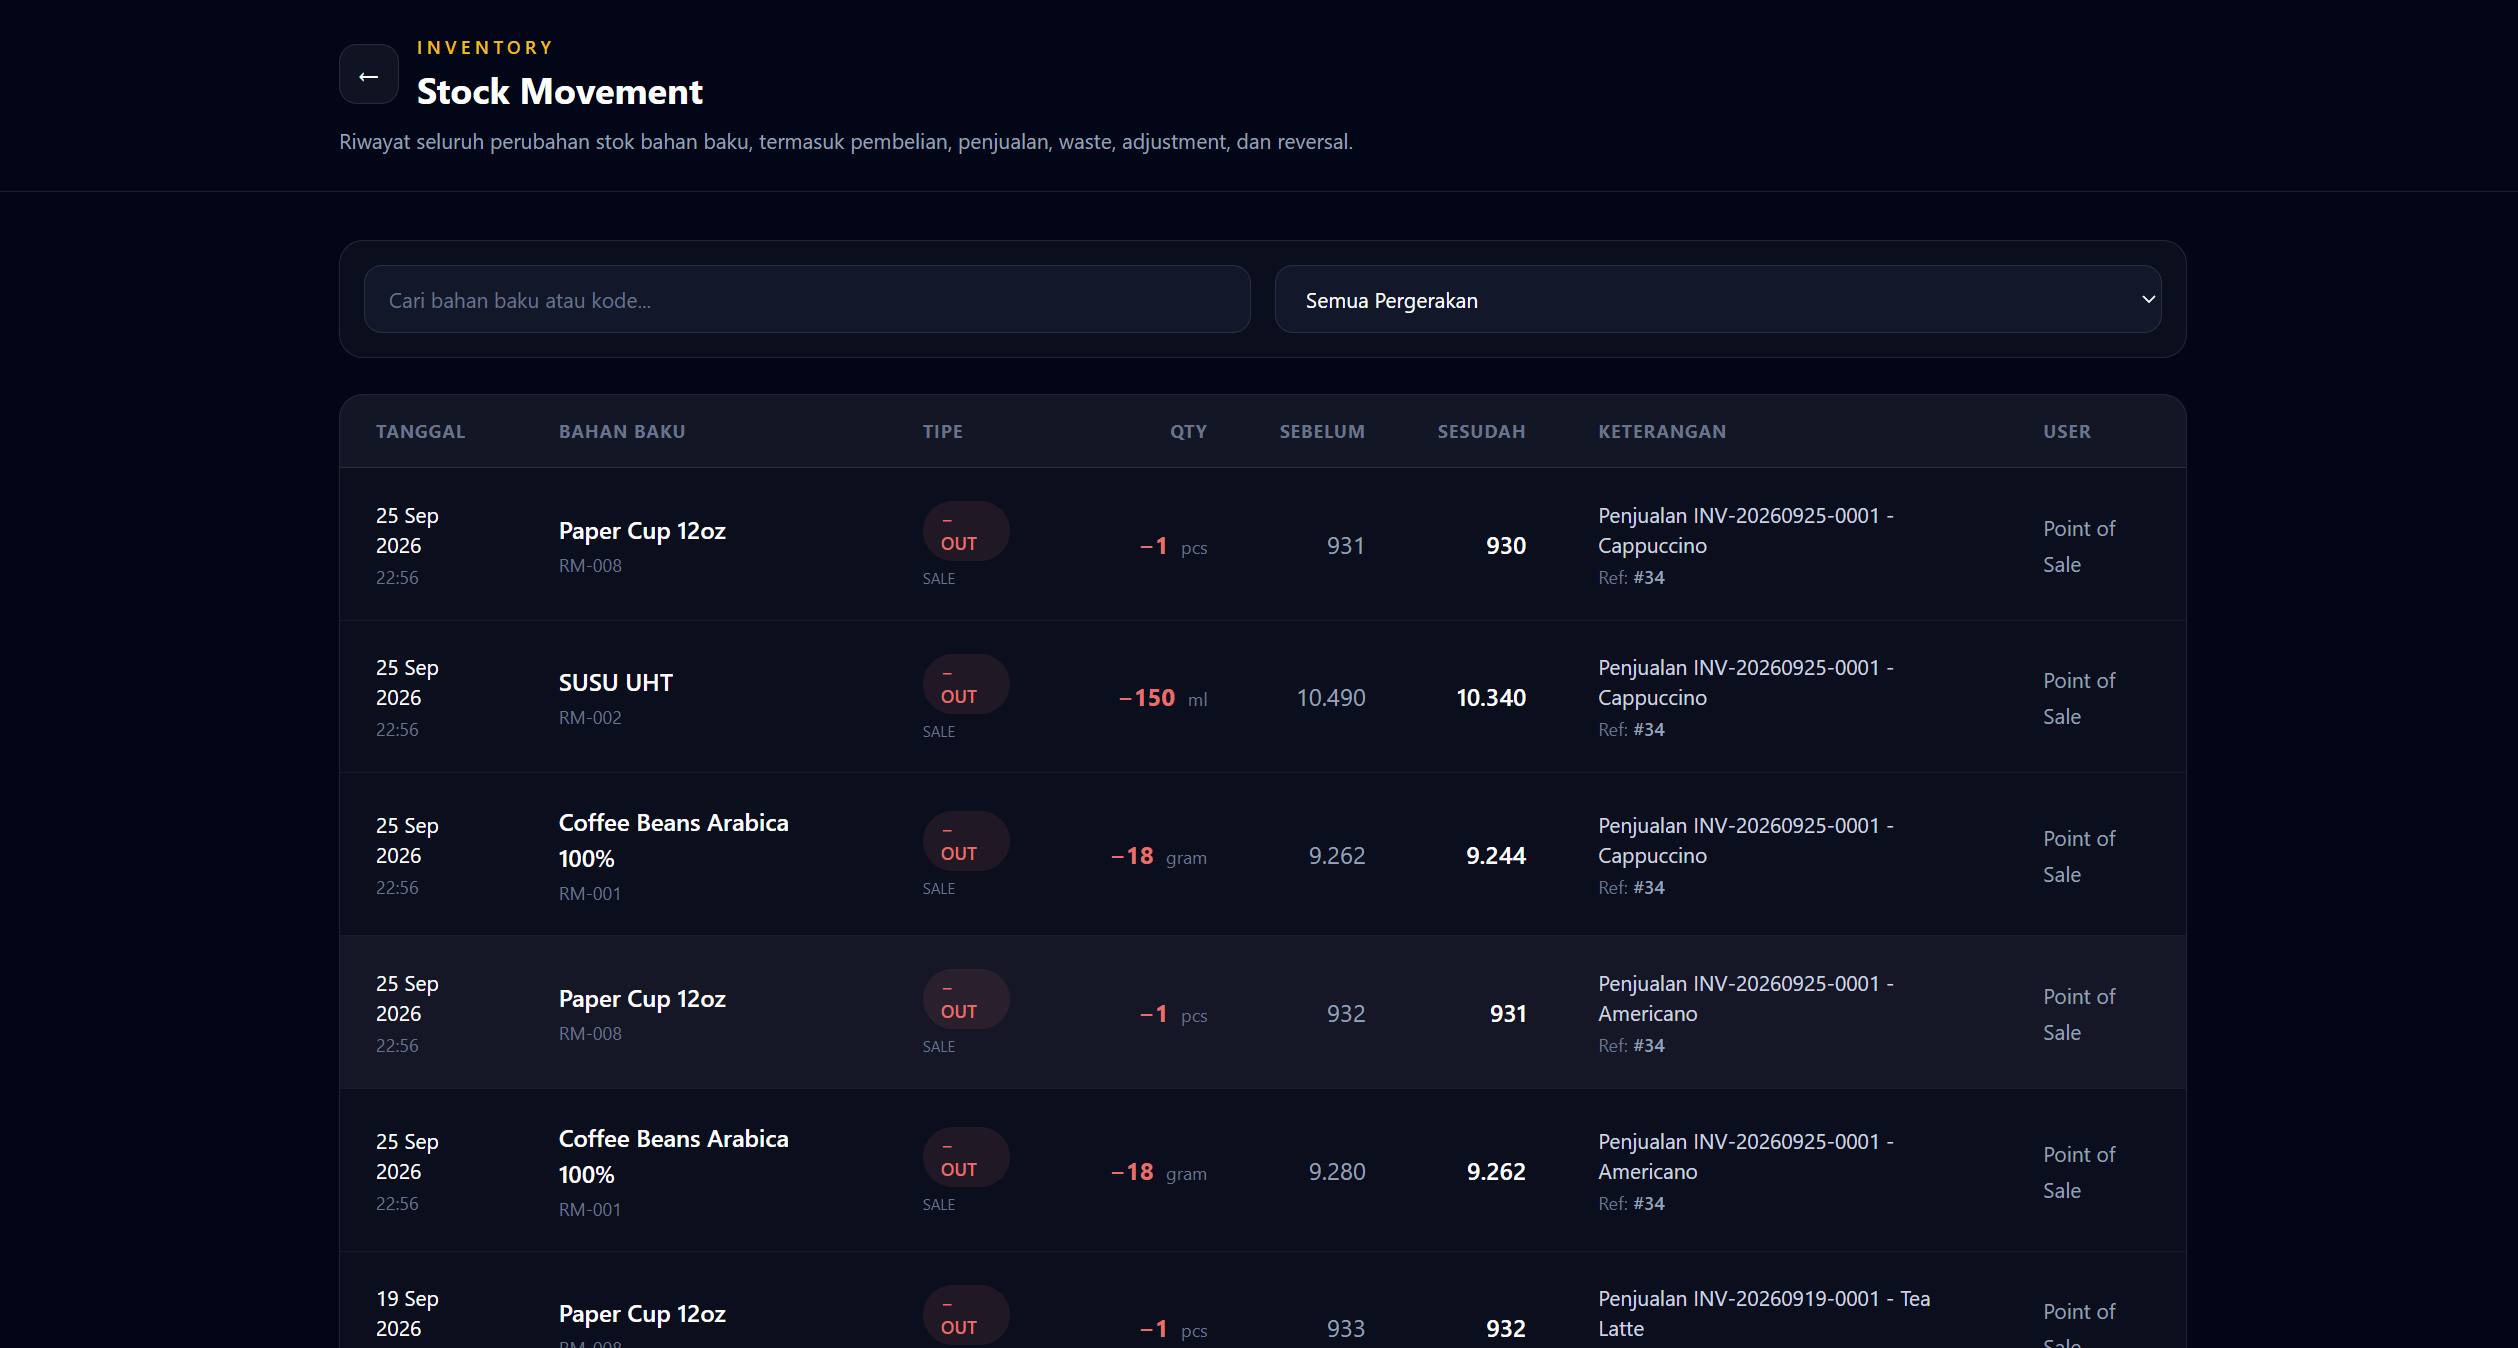Click the SESUDAH column header
Image resolution: width=2518 pixels, height=1348 pixels.
[1481, 432]
